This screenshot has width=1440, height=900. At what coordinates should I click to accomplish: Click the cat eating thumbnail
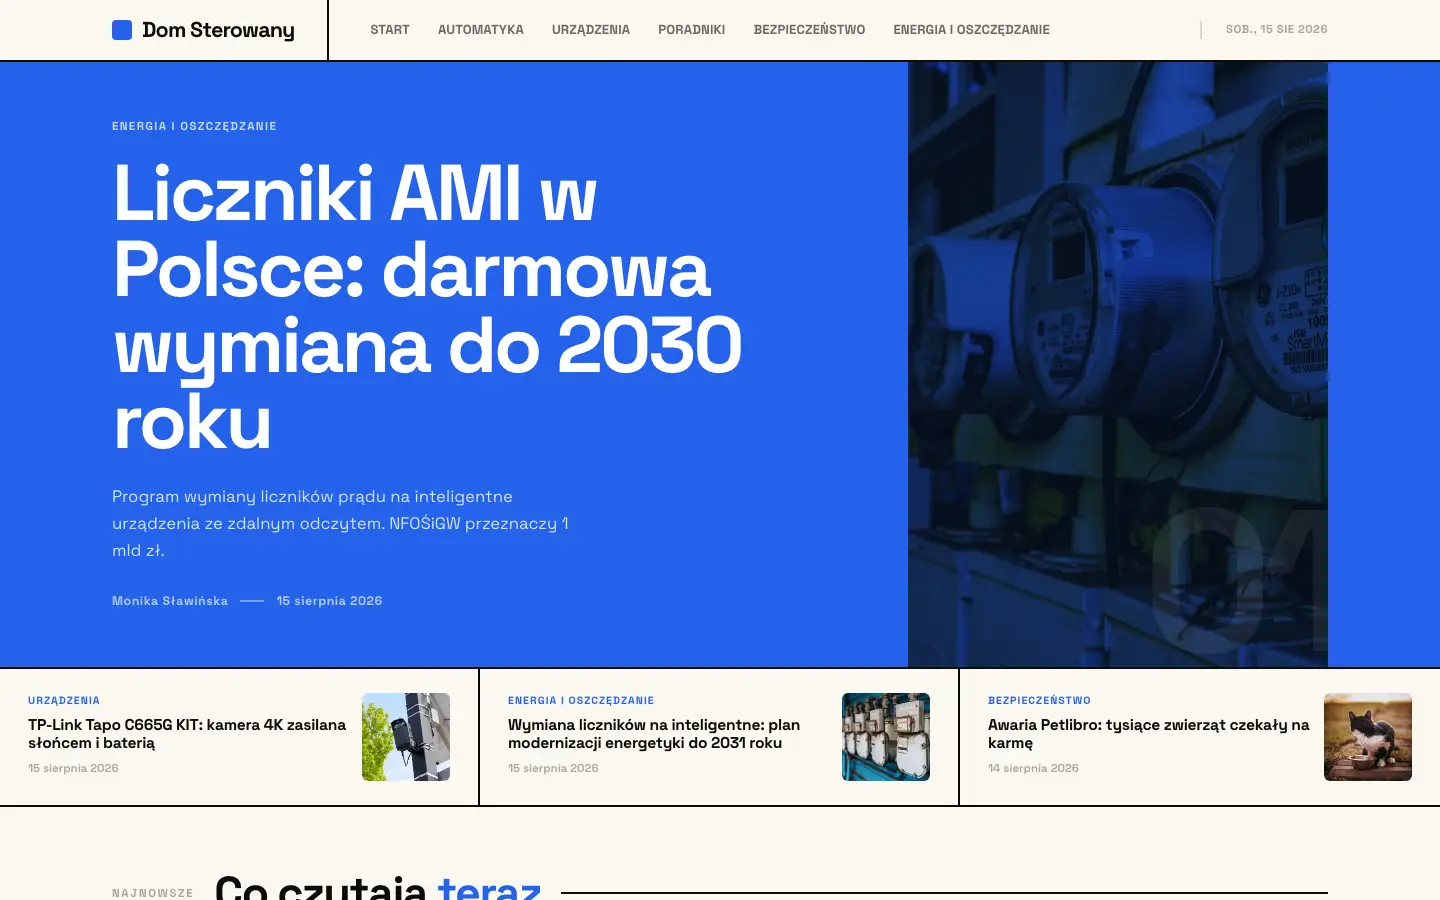[x=1368, y=737]
